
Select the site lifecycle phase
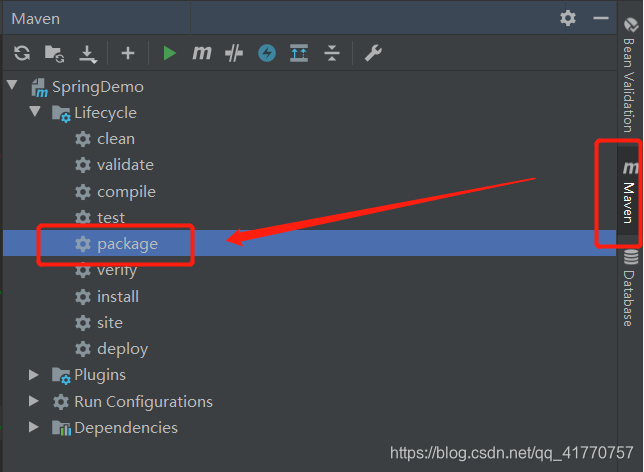pyautogui.click(x=110, y=323)
